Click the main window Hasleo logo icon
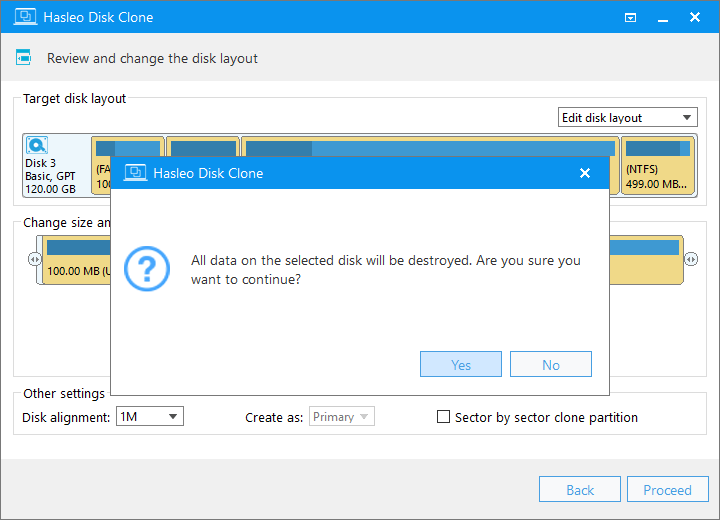 pos(26,17)
